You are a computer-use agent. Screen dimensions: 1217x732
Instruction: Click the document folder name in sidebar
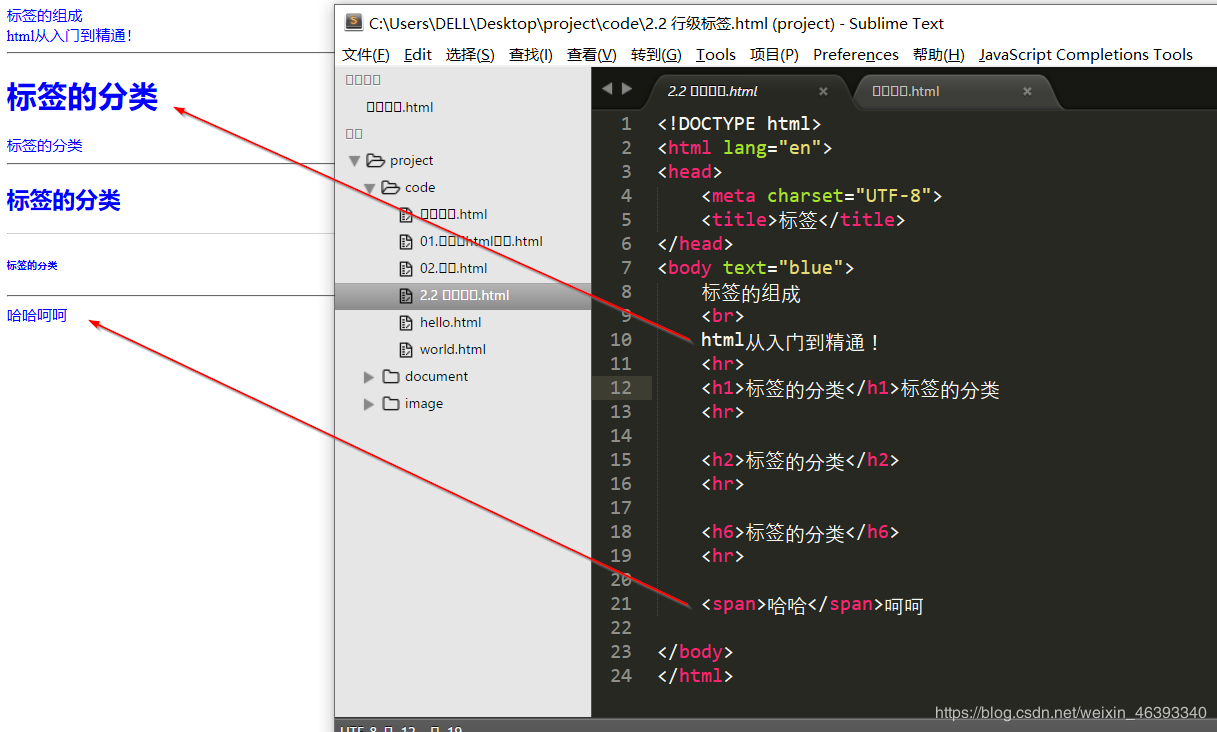click(x=436, y=376)
